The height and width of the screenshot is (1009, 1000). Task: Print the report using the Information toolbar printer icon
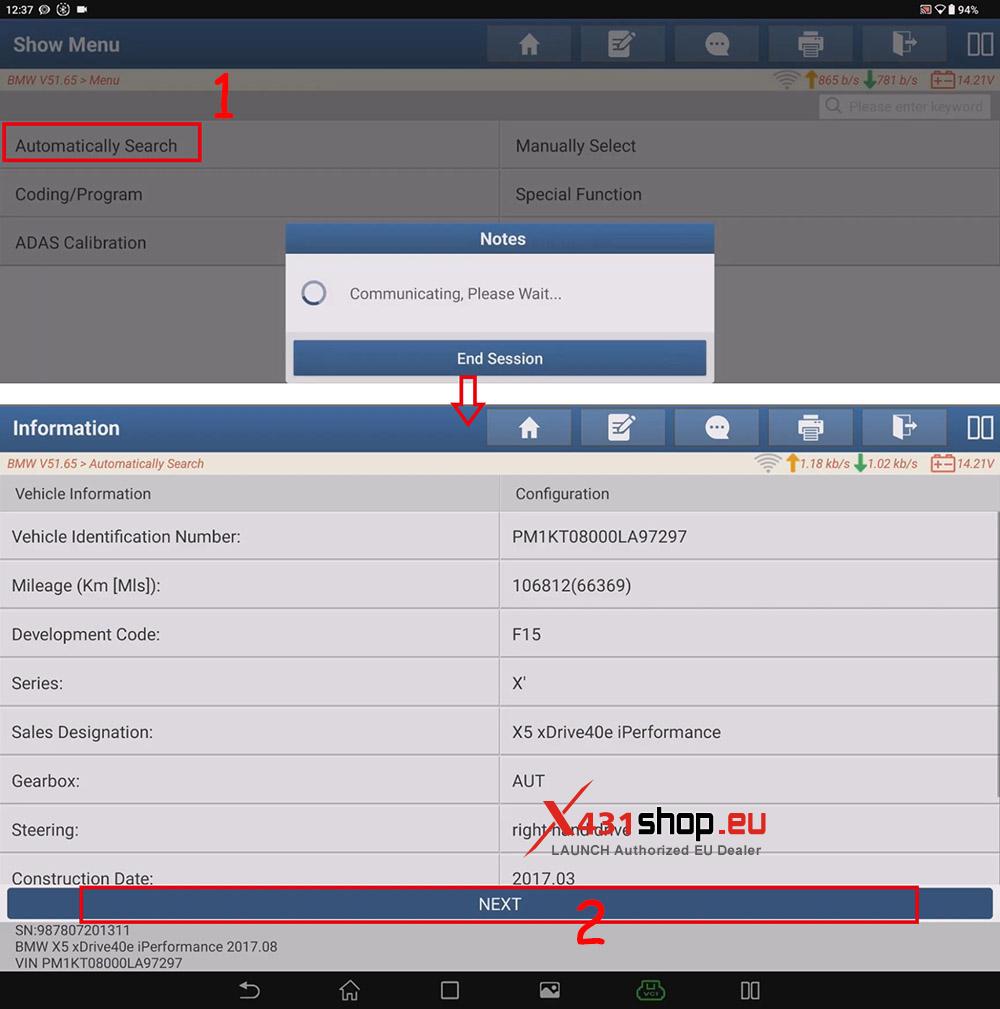point(810,428)
